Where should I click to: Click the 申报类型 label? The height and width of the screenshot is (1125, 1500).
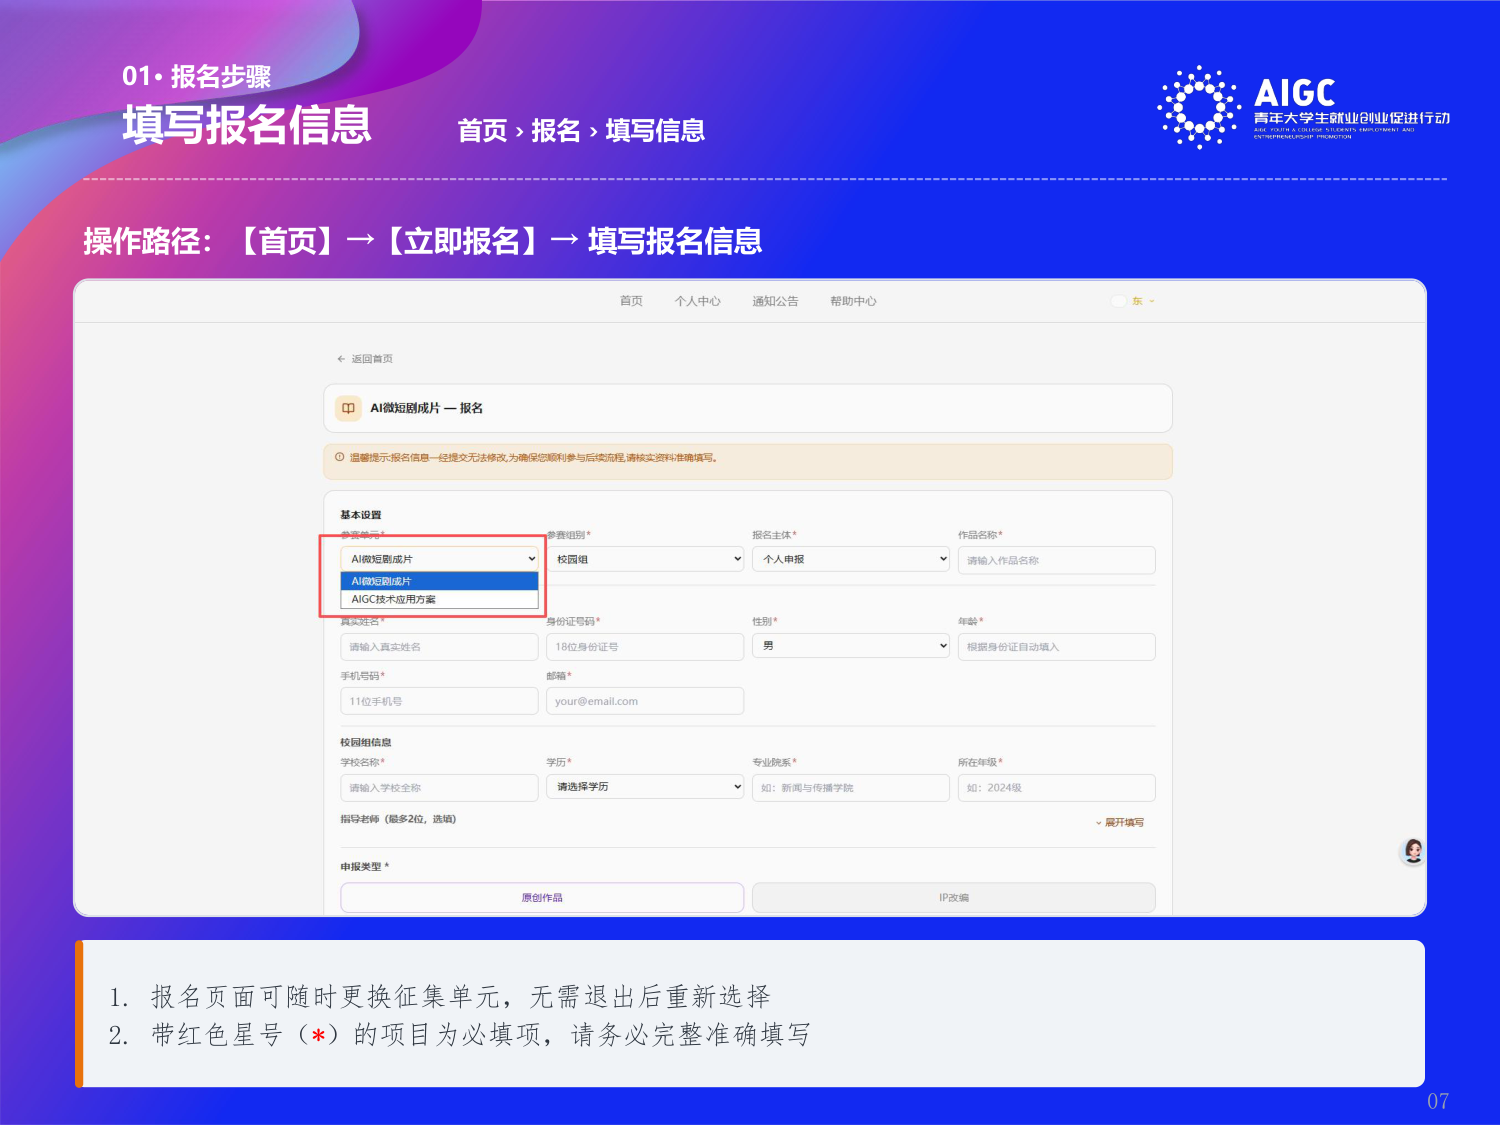tap(364, 867)
